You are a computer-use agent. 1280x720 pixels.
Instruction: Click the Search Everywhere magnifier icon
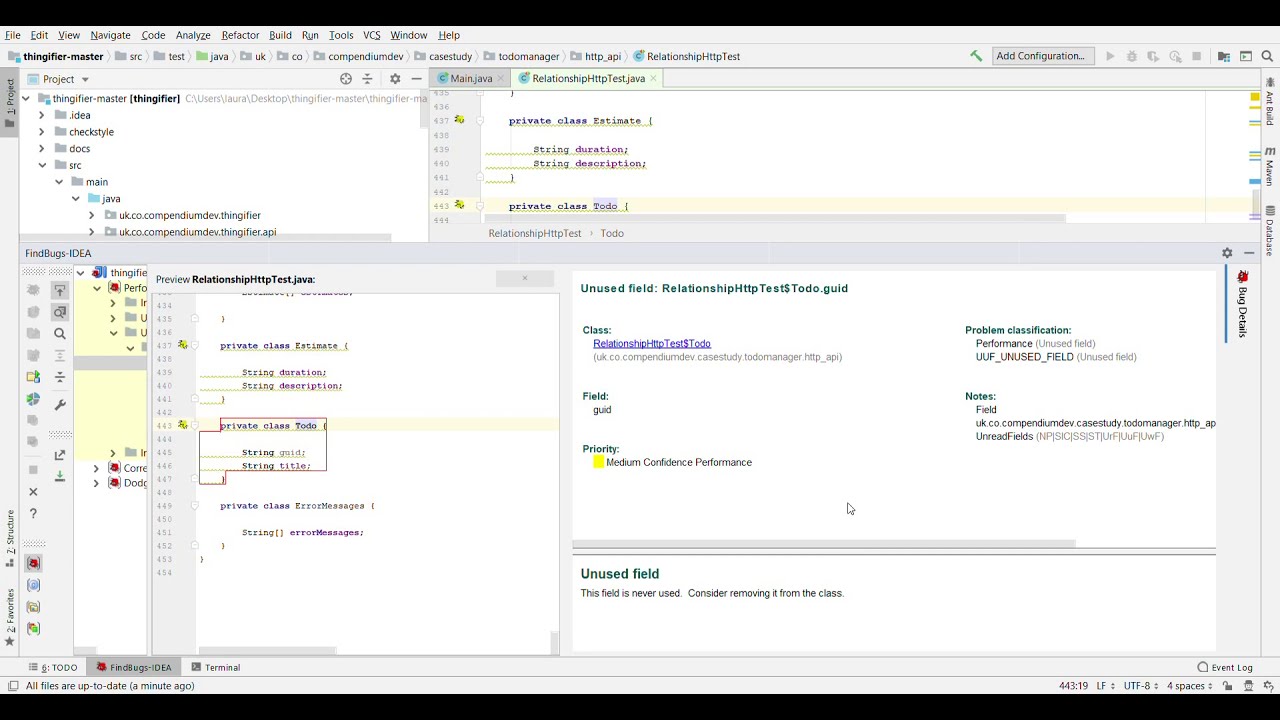coord(1267,56)
